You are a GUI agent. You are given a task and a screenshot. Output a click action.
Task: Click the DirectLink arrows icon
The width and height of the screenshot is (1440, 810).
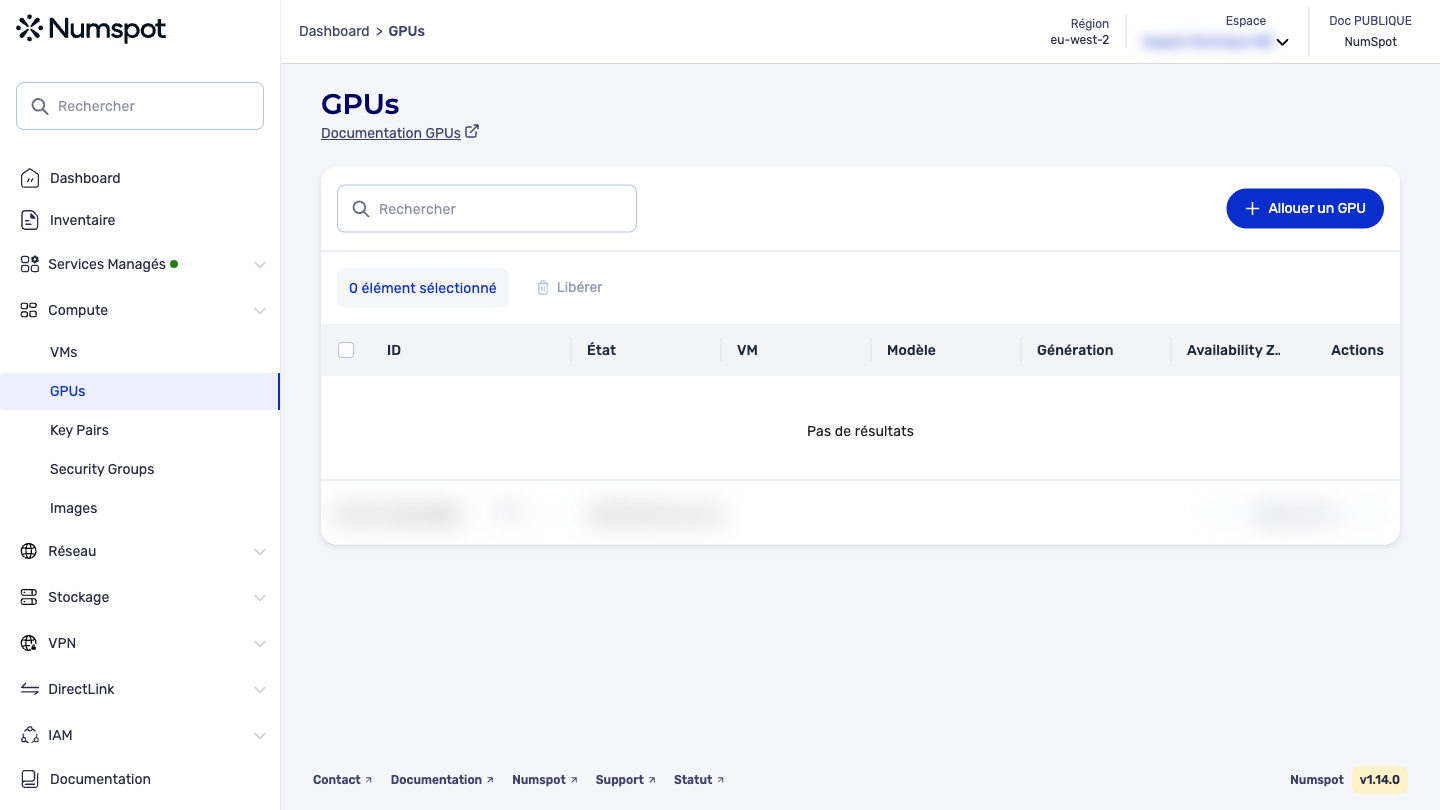pos(30,689)
